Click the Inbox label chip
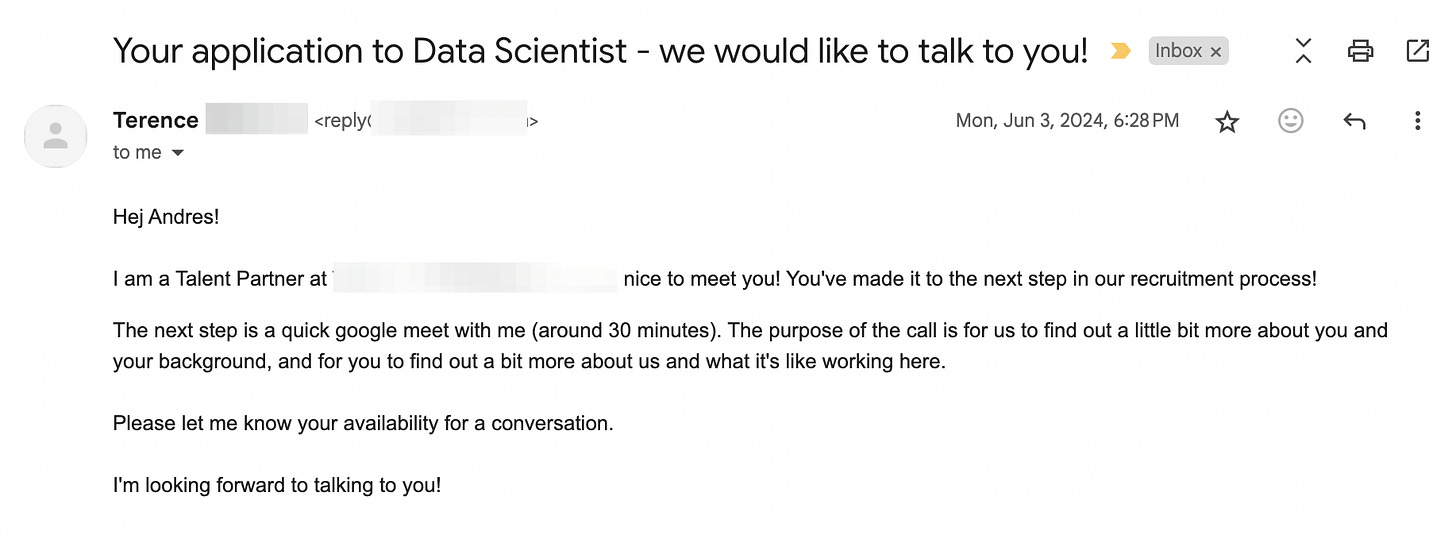 tap(1178, 51)
